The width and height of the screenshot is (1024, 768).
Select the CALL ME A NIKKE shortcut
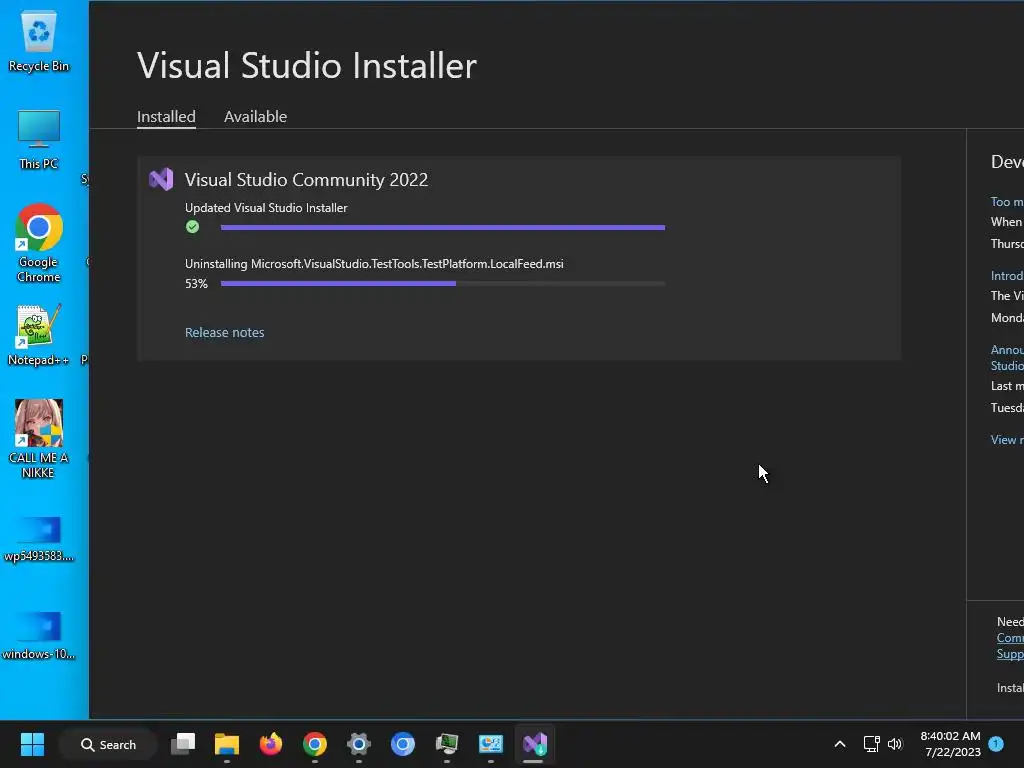coord(39,439)
